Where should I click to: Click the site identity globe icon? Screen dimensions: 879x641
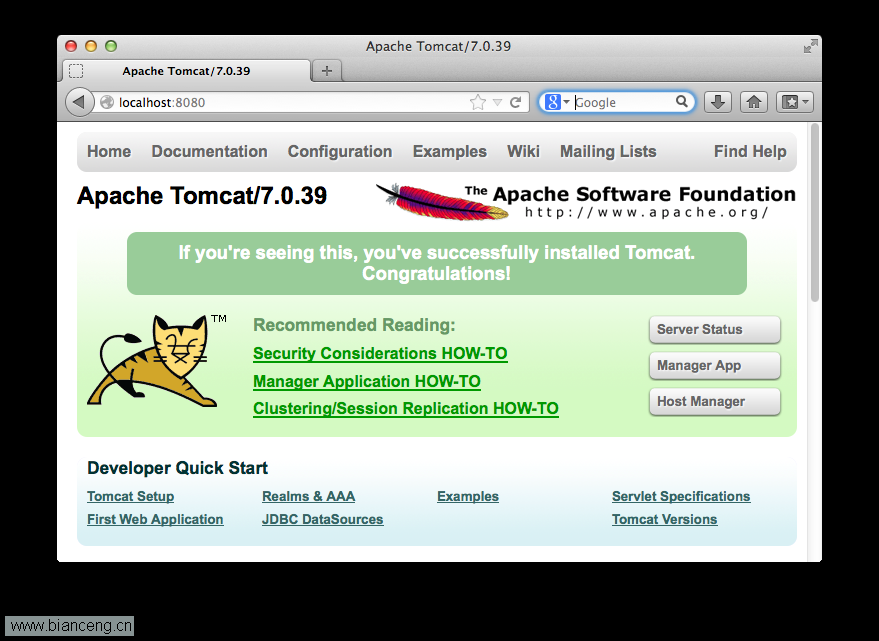107,102
